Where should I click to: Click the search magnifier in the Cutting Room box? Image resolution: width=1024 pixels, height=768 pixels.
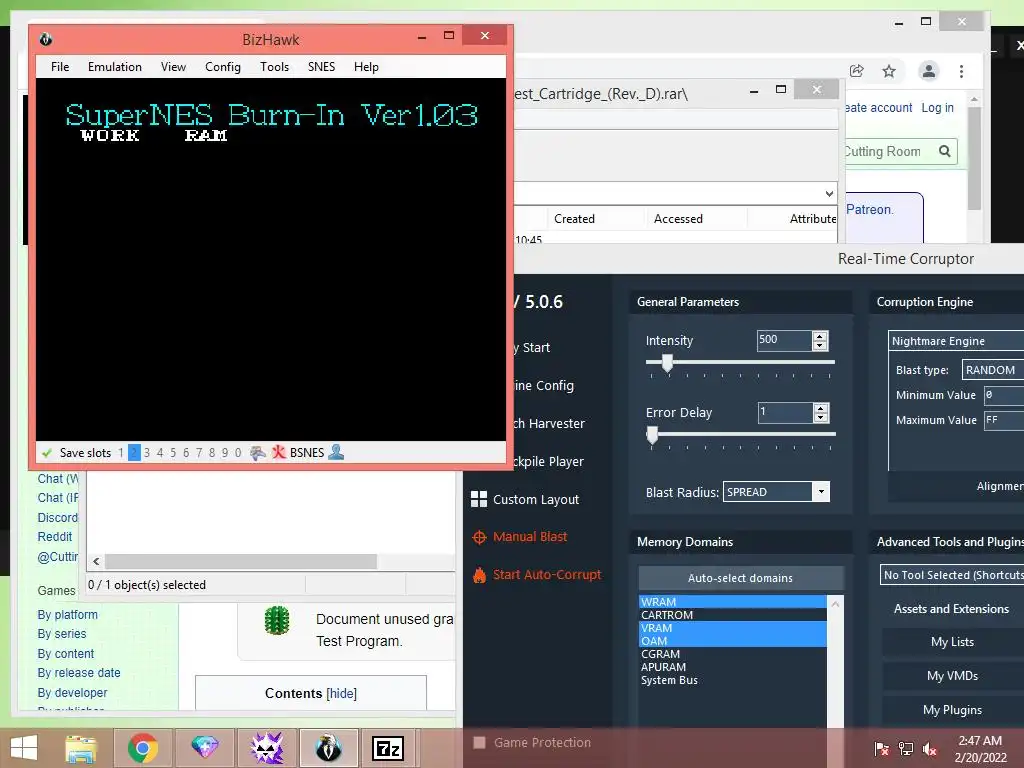(x=944, y=151)
